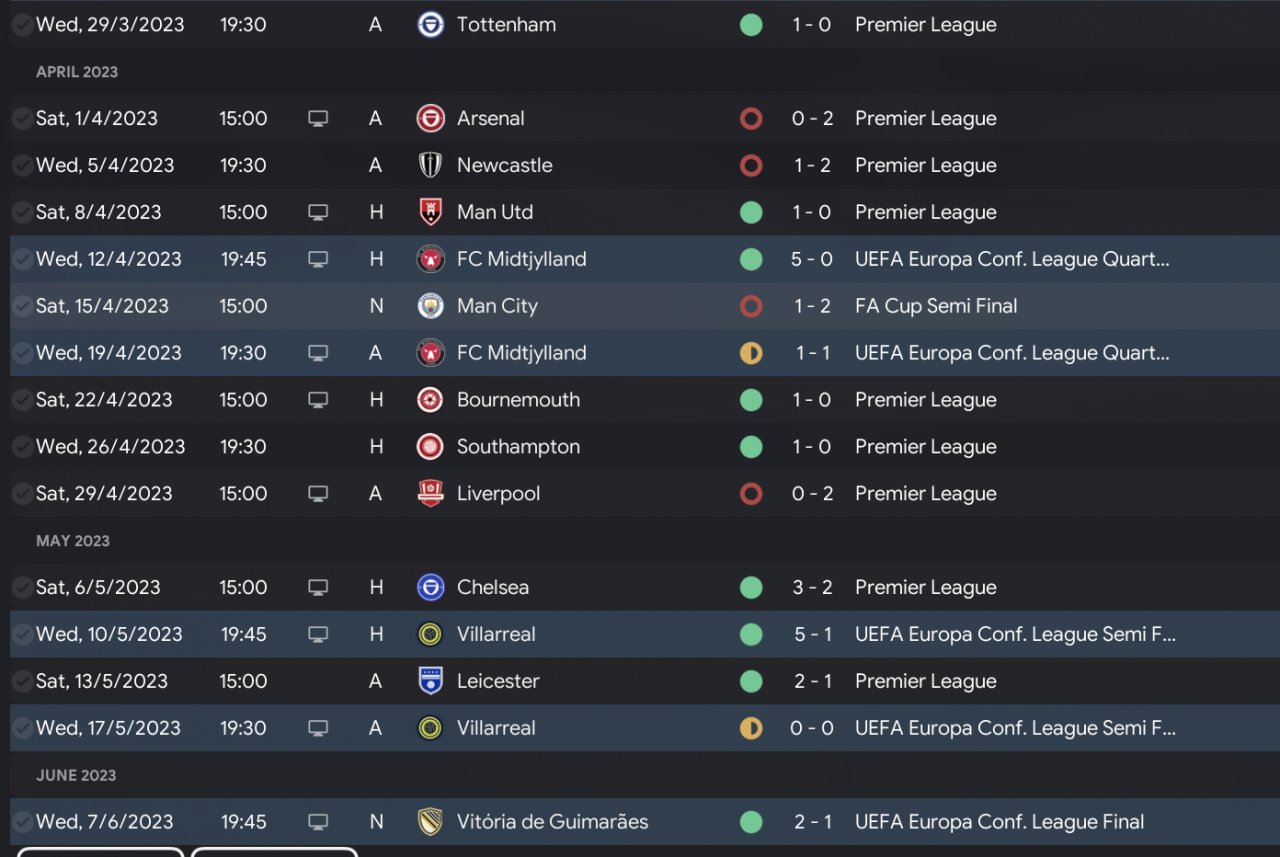This screenshot has width=1280, height=857.
Task: Click the Leicester club badge icon
Action: 430,681
